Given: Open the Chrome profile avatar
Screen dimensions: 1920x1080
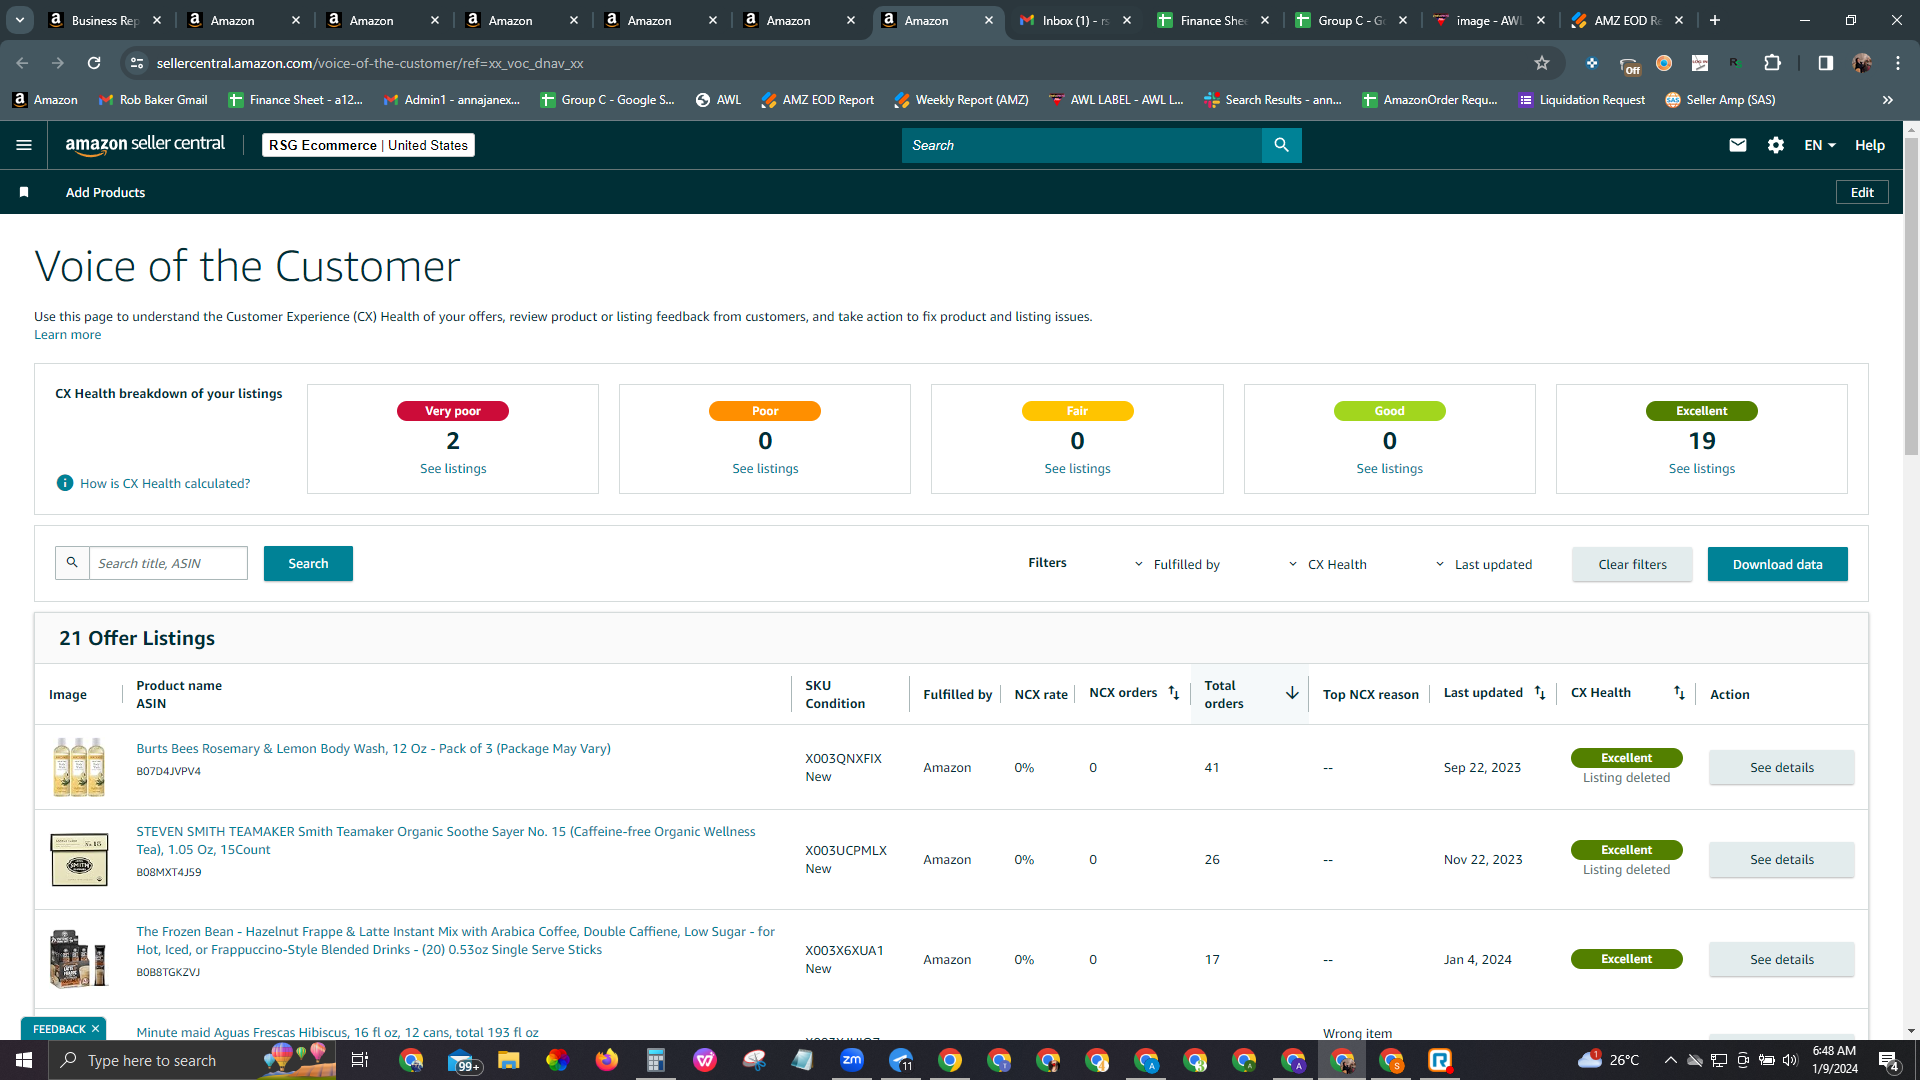Looking at the screenshot, I should pyautogui.click(x=1862, y=63).
